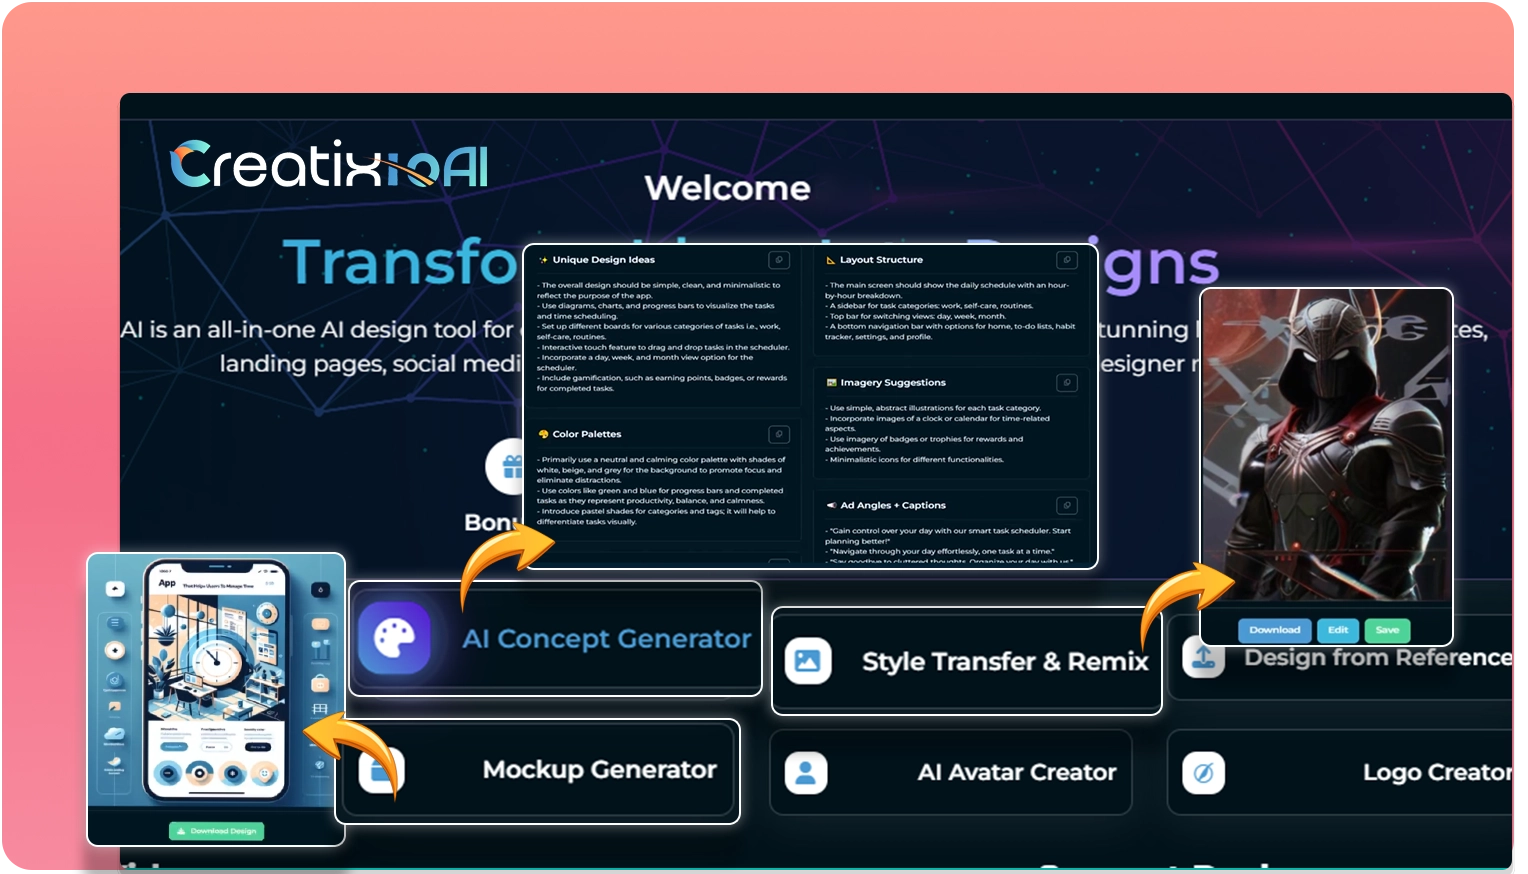
Task: Click the Design from Reference upload icon
Action: (1203, 658)
